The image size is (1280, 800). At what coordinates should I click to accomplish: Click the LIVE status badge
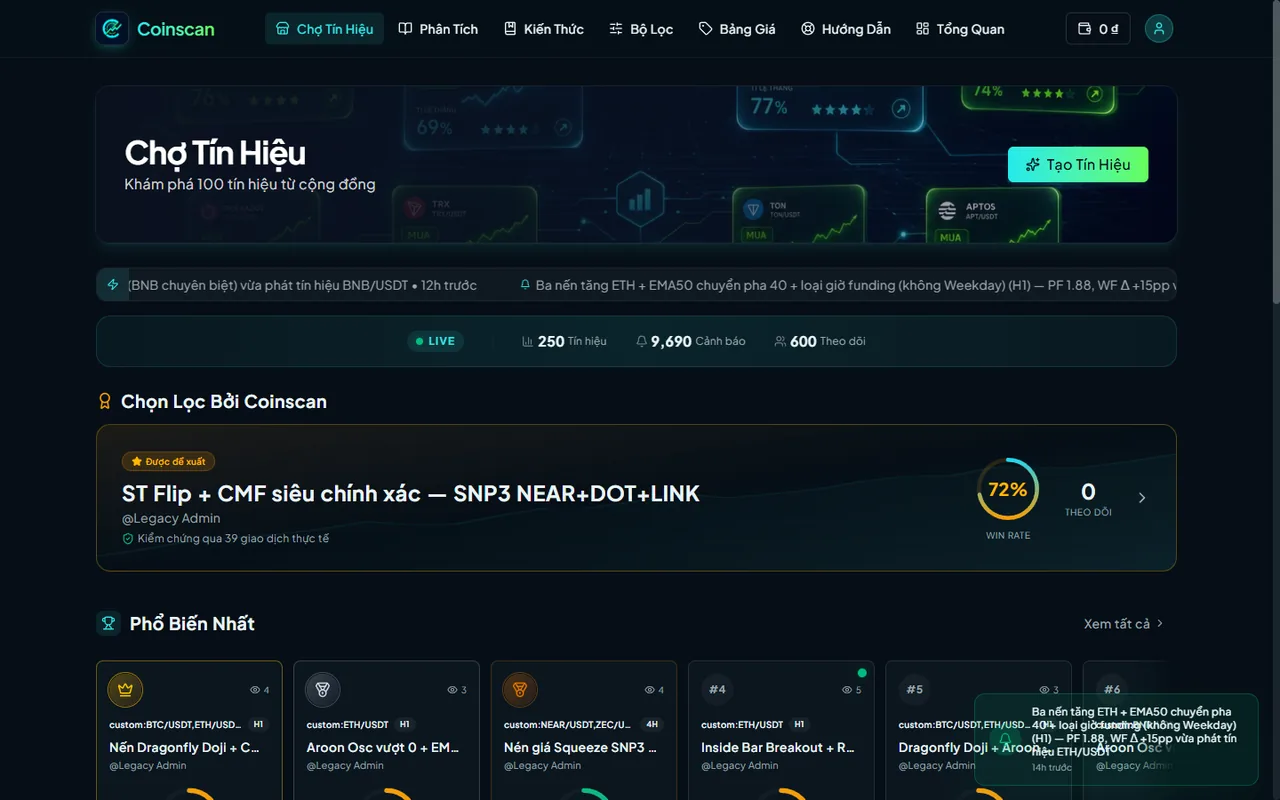[x=435, y=341]
